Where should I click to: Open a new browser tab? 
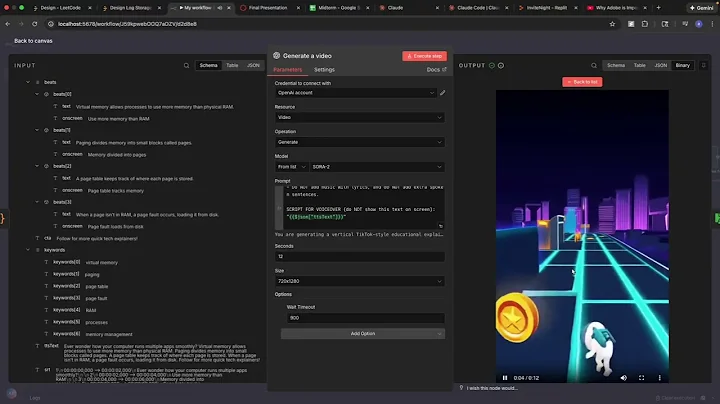658,8
